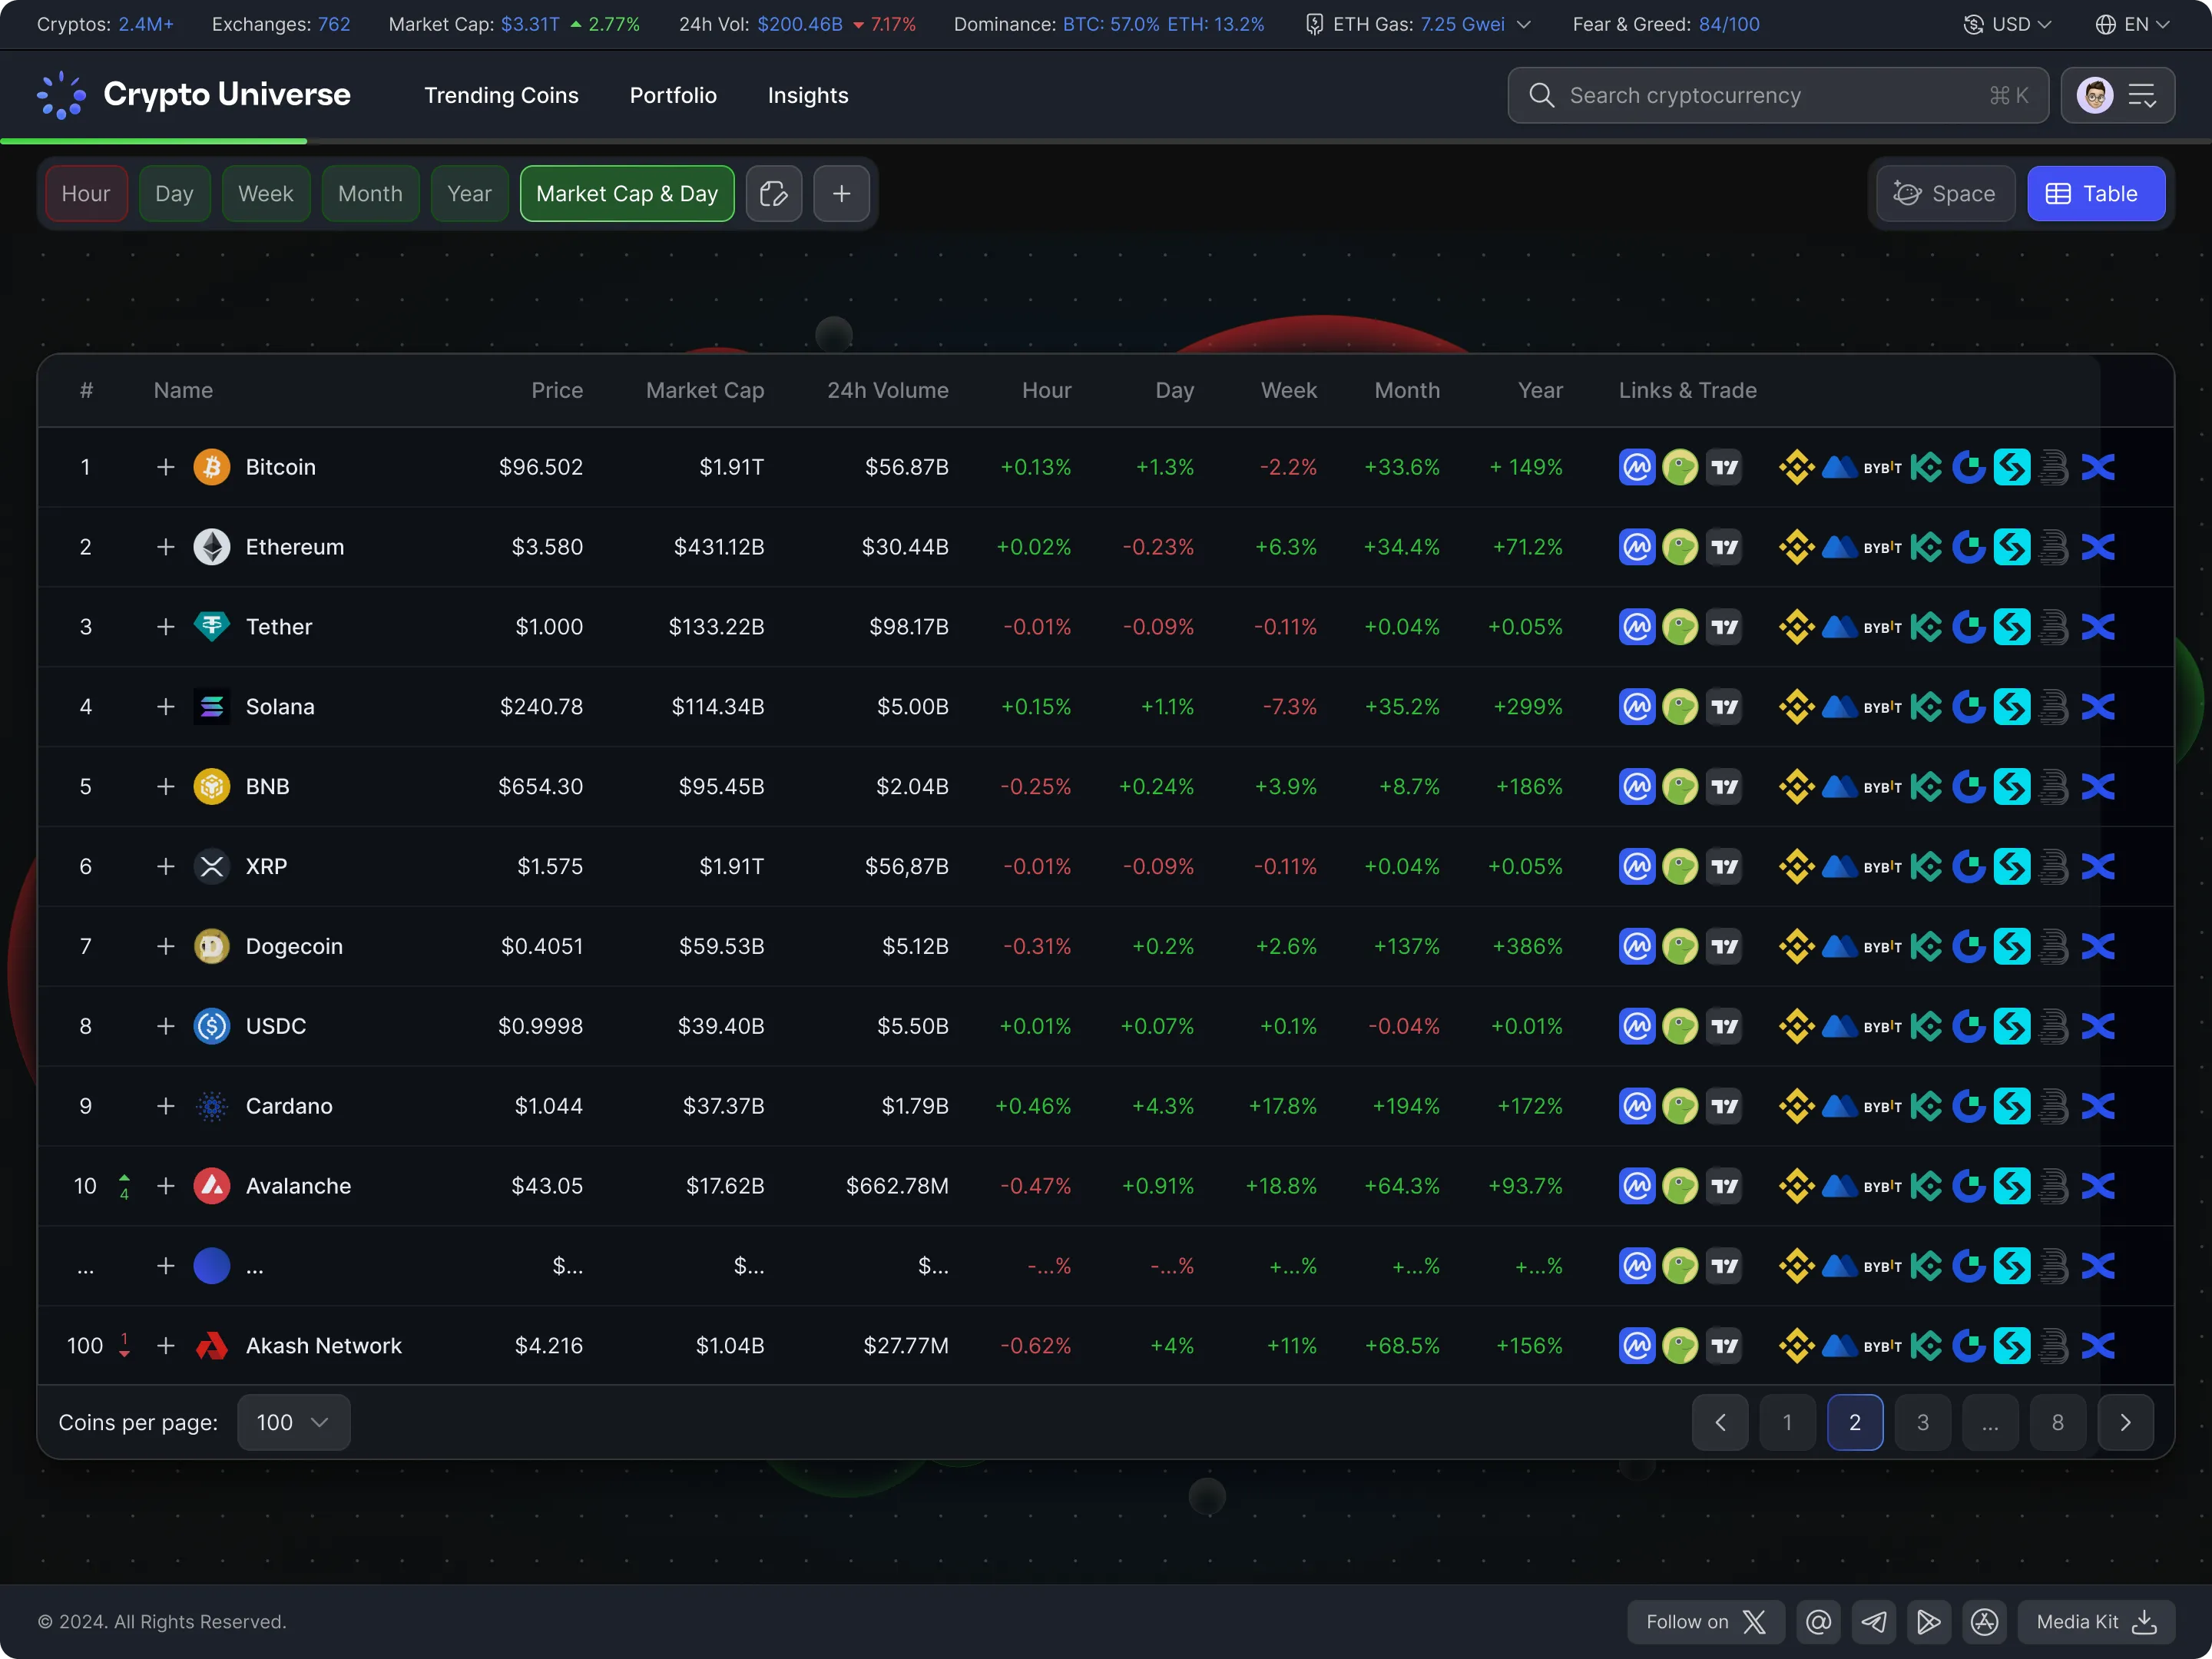Go to page 3
The width and height of the screenshot is (2212, 1659).
(x=1922, y=1422)
